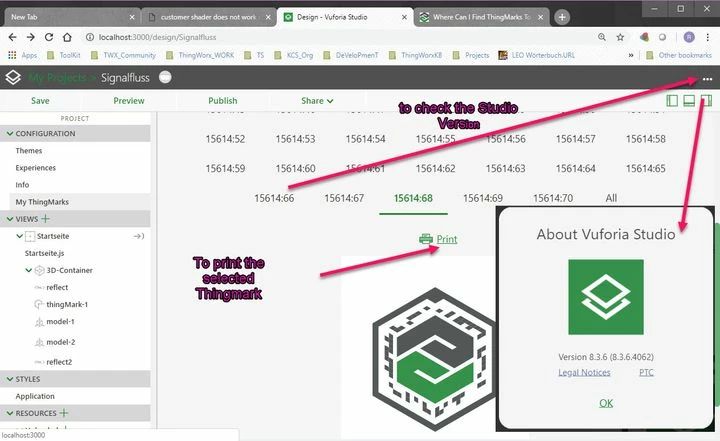Click the printer icon next to Print
Viewport: 720px width, 441px height.
426,239
